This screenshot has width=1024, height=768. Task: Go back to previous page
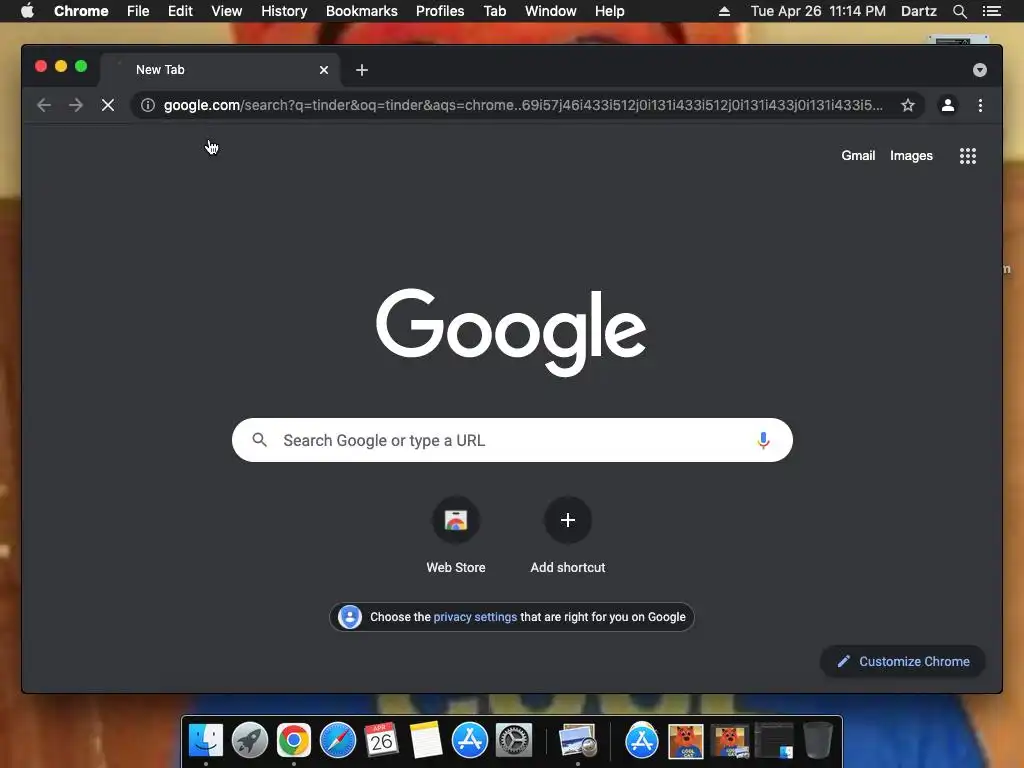44,105
